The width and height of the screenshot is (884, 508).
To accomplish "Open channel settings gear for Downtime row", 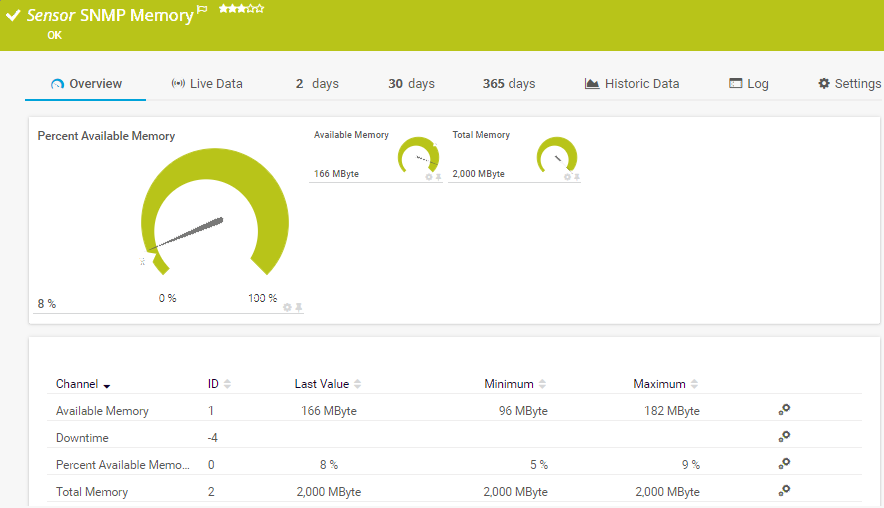I will [x=784, y=437].
